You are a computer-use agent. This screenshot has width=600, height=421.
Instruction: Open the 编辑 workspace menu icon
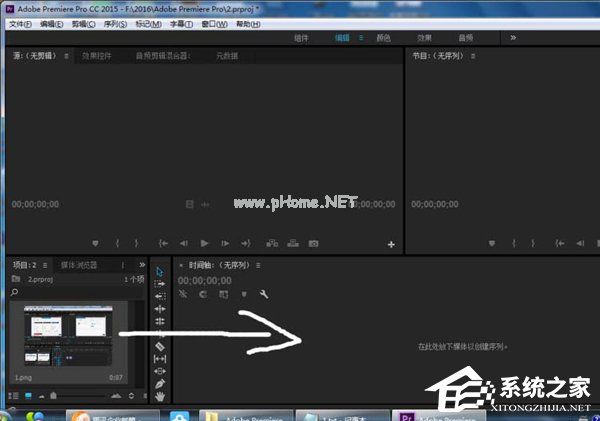(361, 38)
